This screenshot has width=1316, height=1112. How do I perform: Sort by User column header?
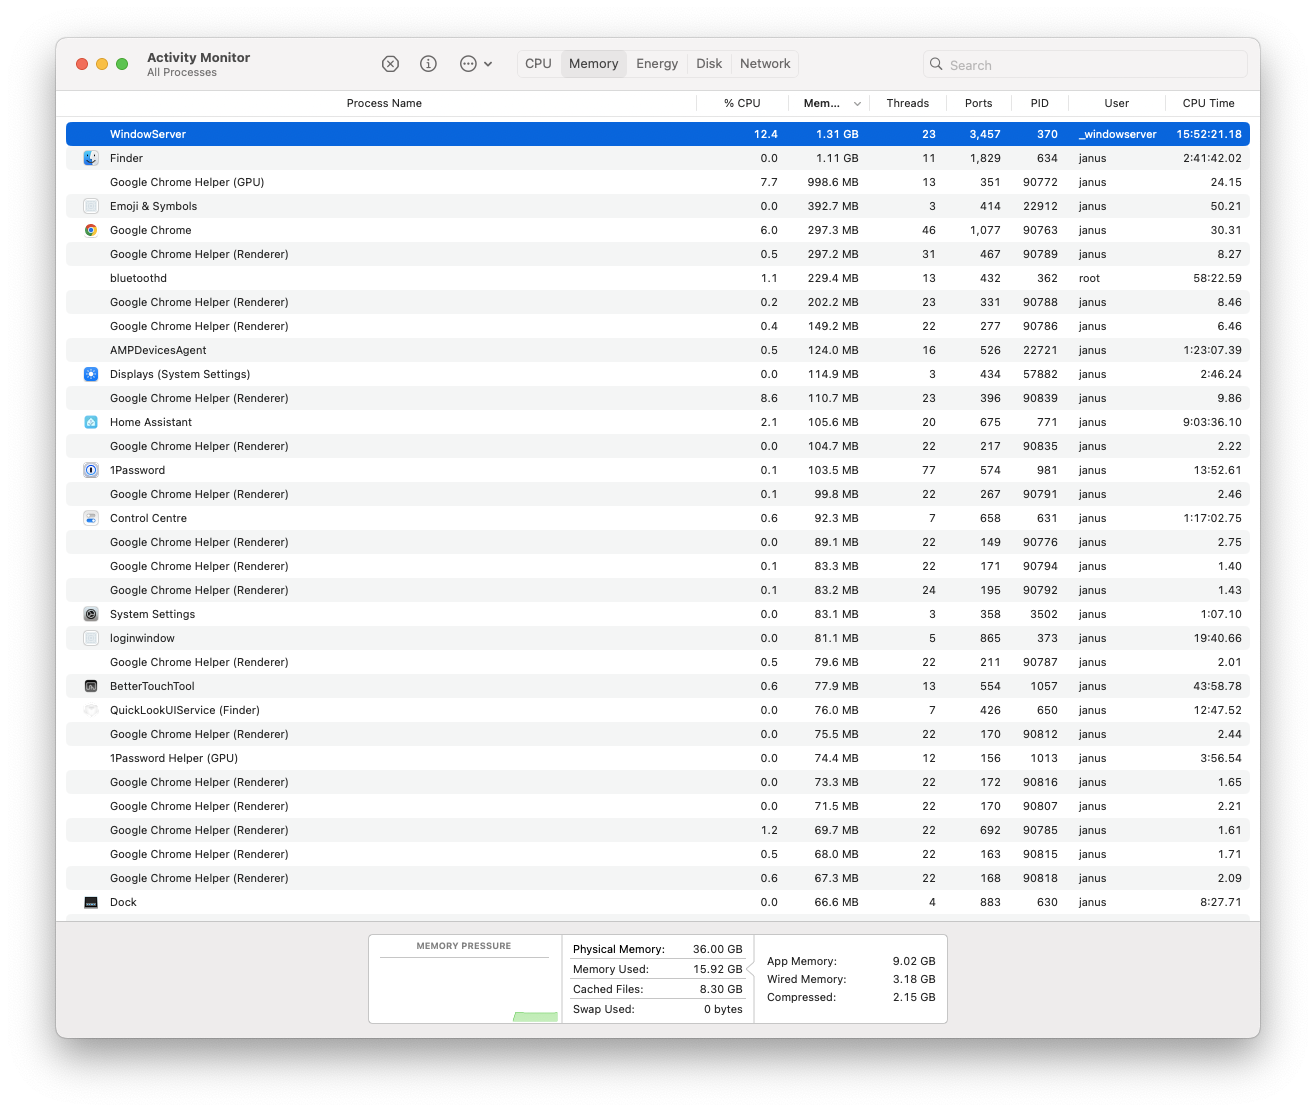coord(1117,104)
